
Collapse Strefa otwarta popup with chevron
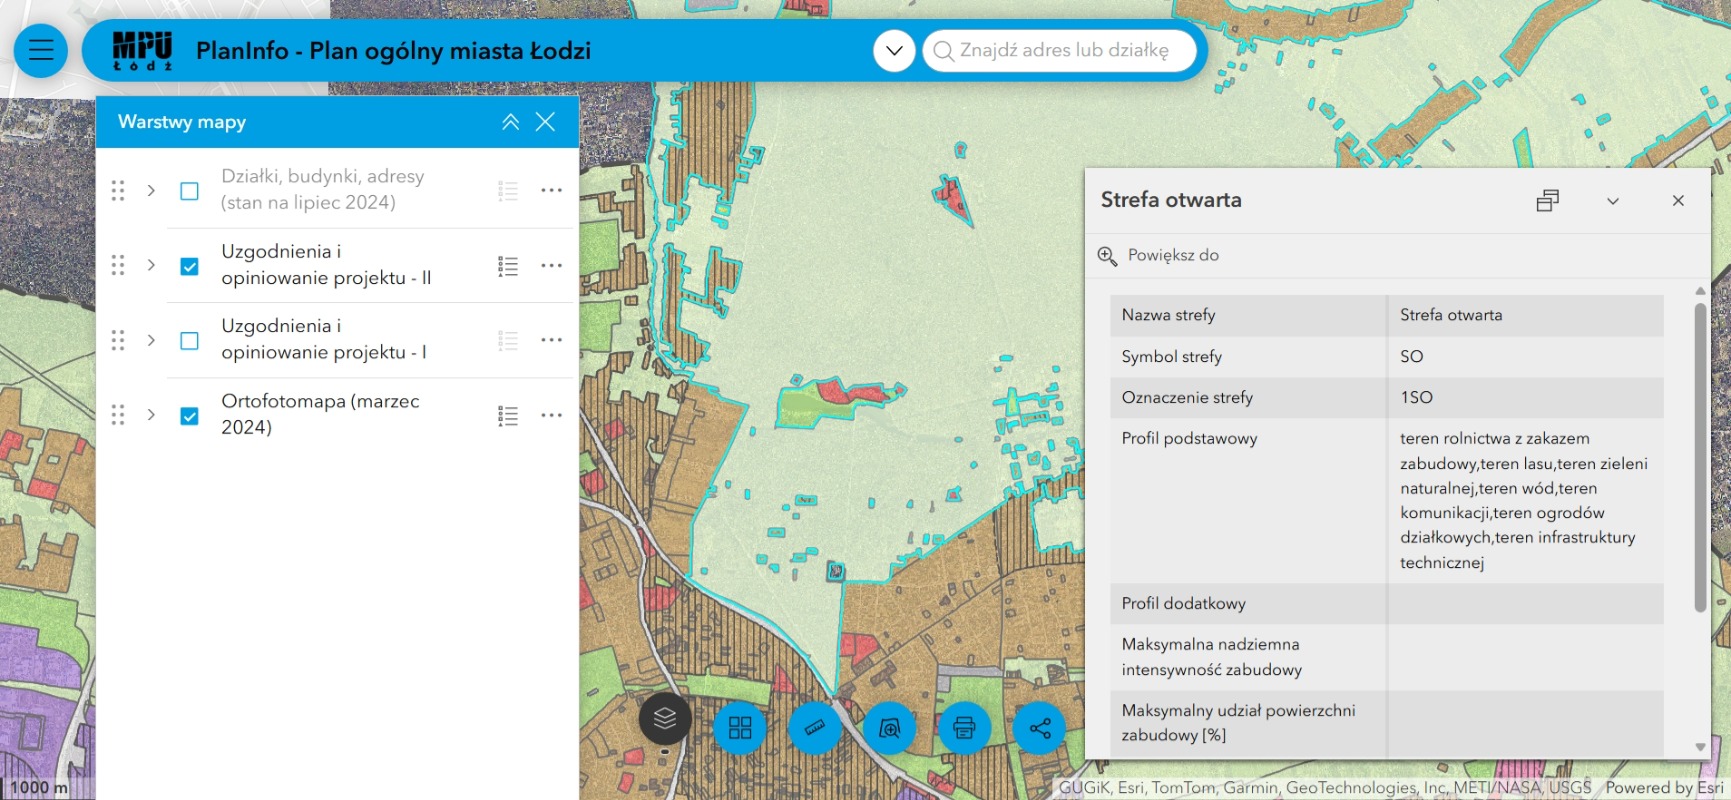point(1613,201)
